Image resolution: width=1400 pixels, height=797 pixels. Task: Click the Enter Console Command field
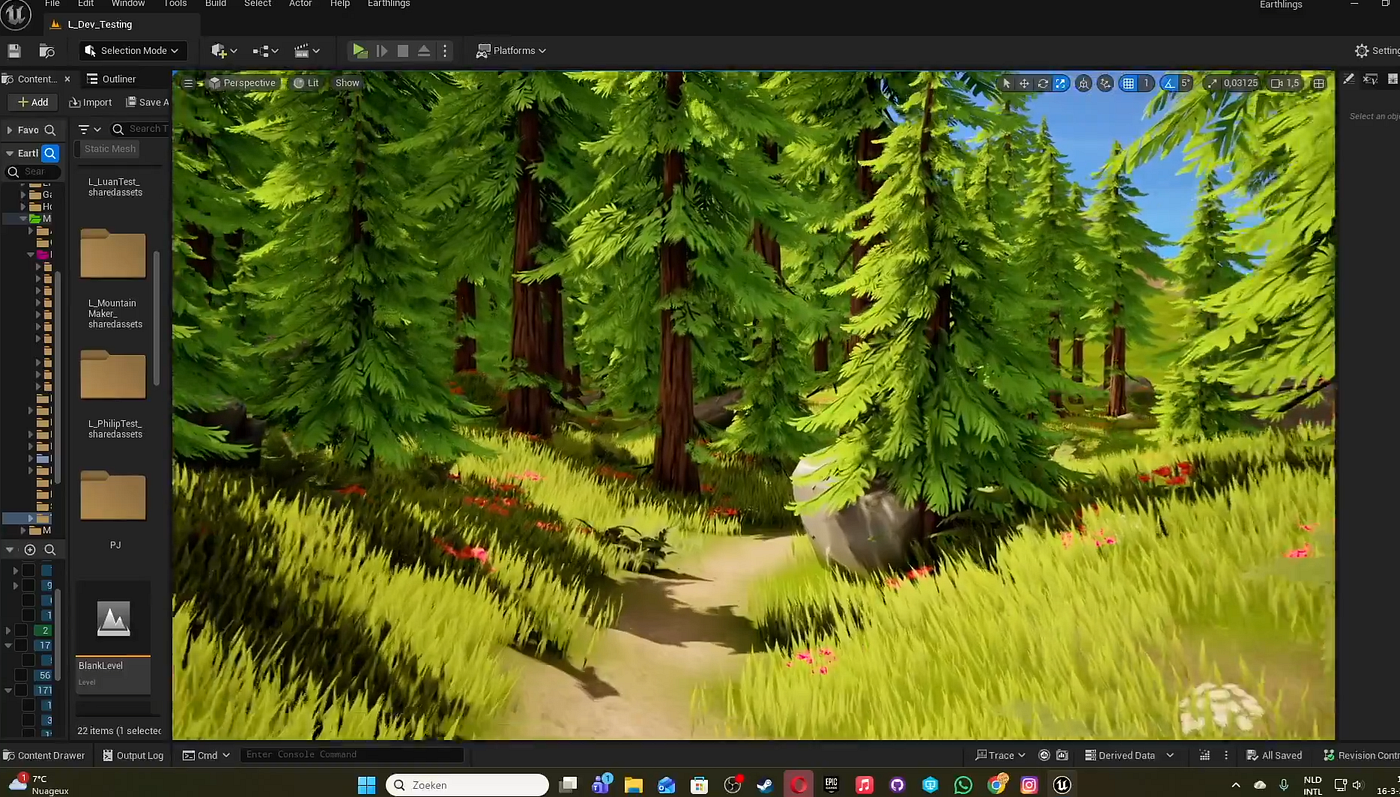[x=352, y=755]
